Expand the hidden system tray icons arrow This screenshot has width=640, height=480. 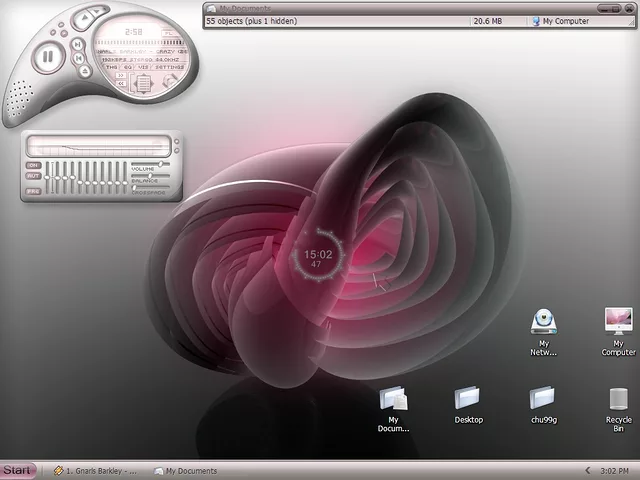coord(587,470)
